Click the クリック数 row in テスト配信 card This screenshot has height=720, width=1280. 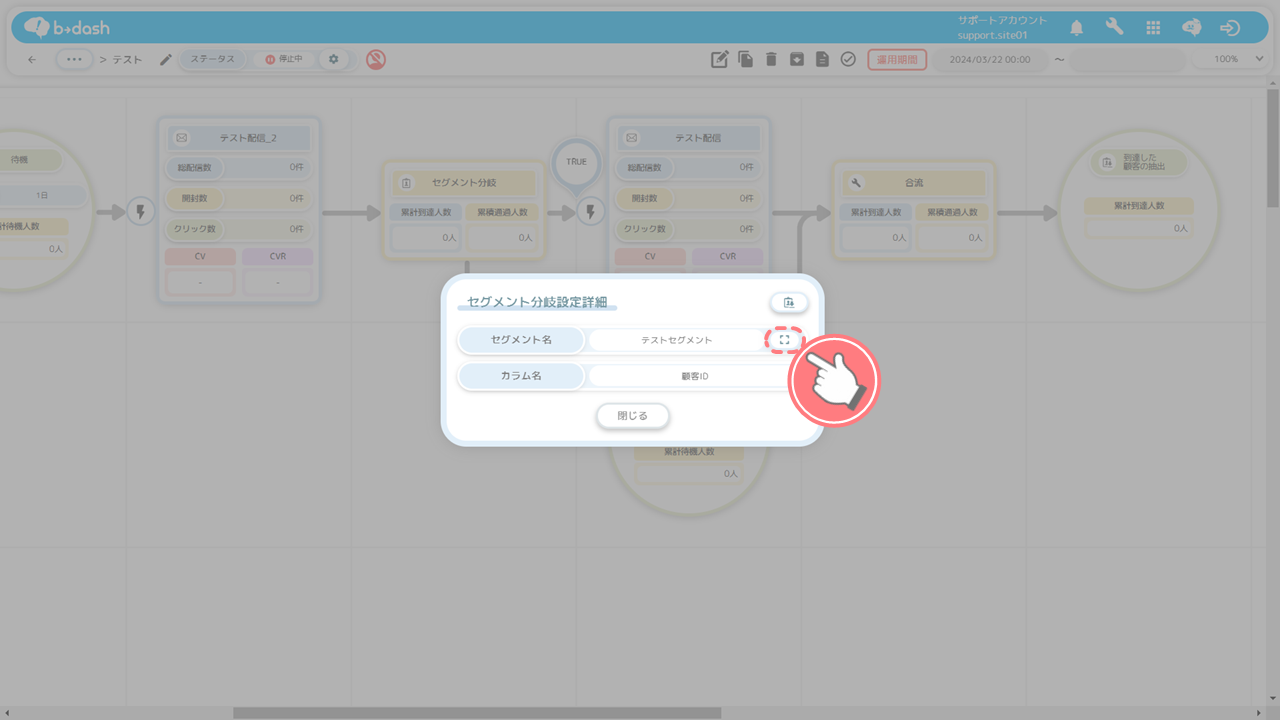pyautogui.click(x=689, y=229)
